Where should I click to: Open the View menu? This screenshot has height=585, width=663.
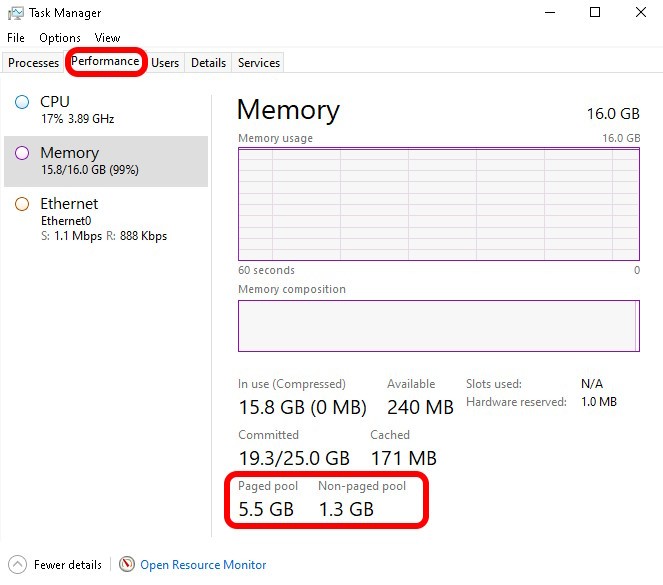107,38
